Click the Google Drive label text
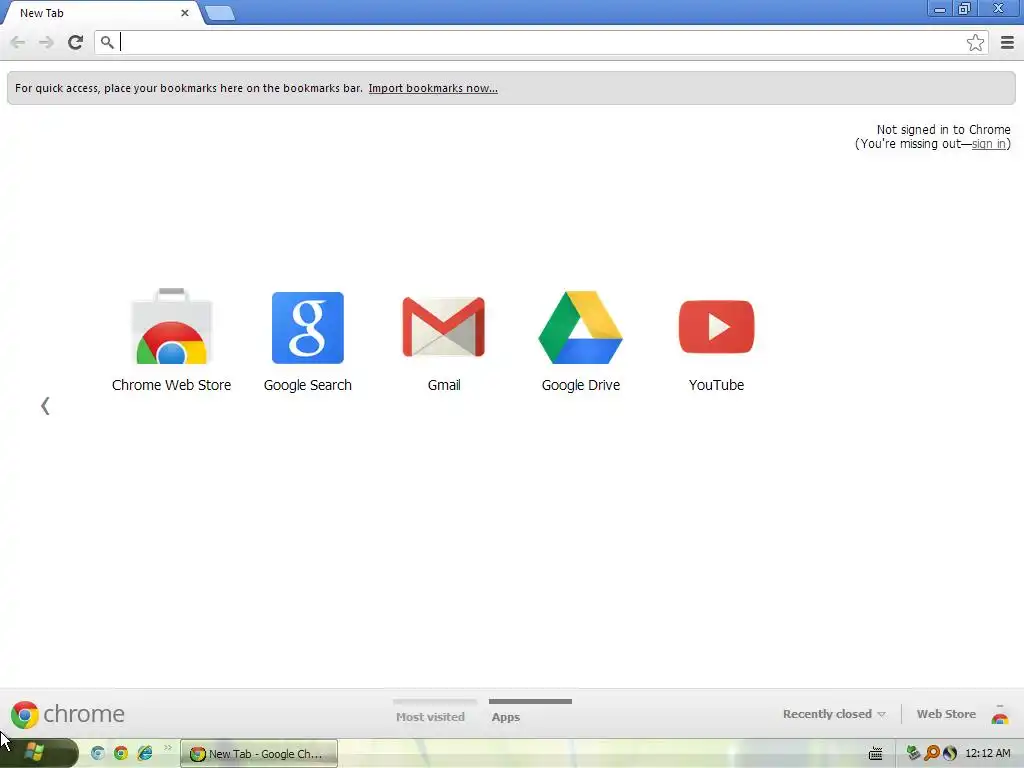The height and width of the screenshot is (768, 1024). [581, 385]
